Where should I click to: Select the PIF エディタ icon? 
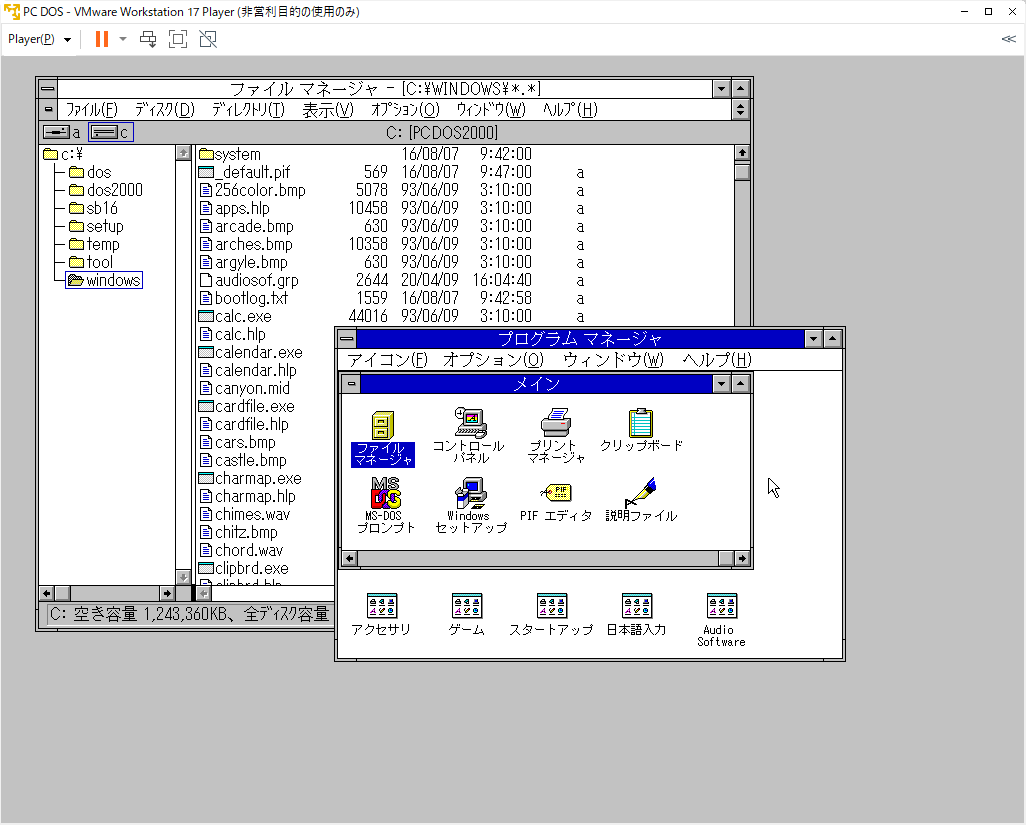tap(556, 502)
